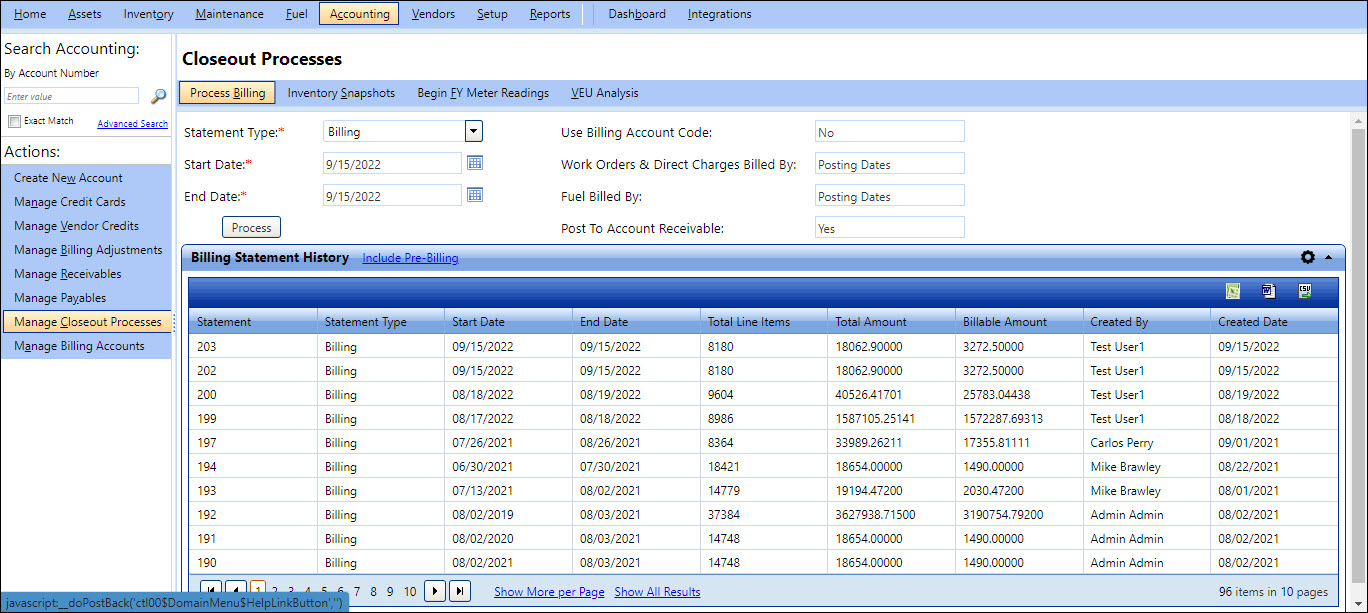1368x613 pixels.
Task: Click the End Date input field
Action: click(393, 196)
